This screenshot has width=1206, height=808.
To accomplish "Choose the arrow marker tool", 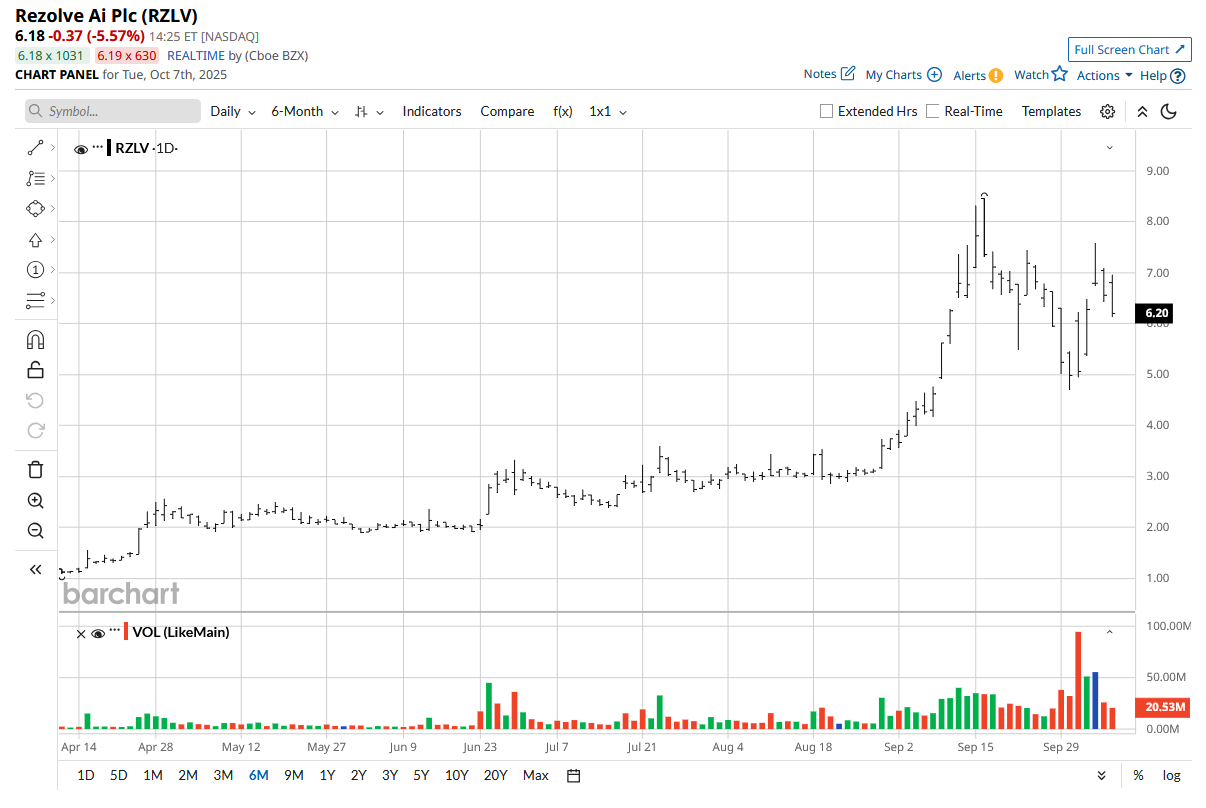I will [35, 240].
